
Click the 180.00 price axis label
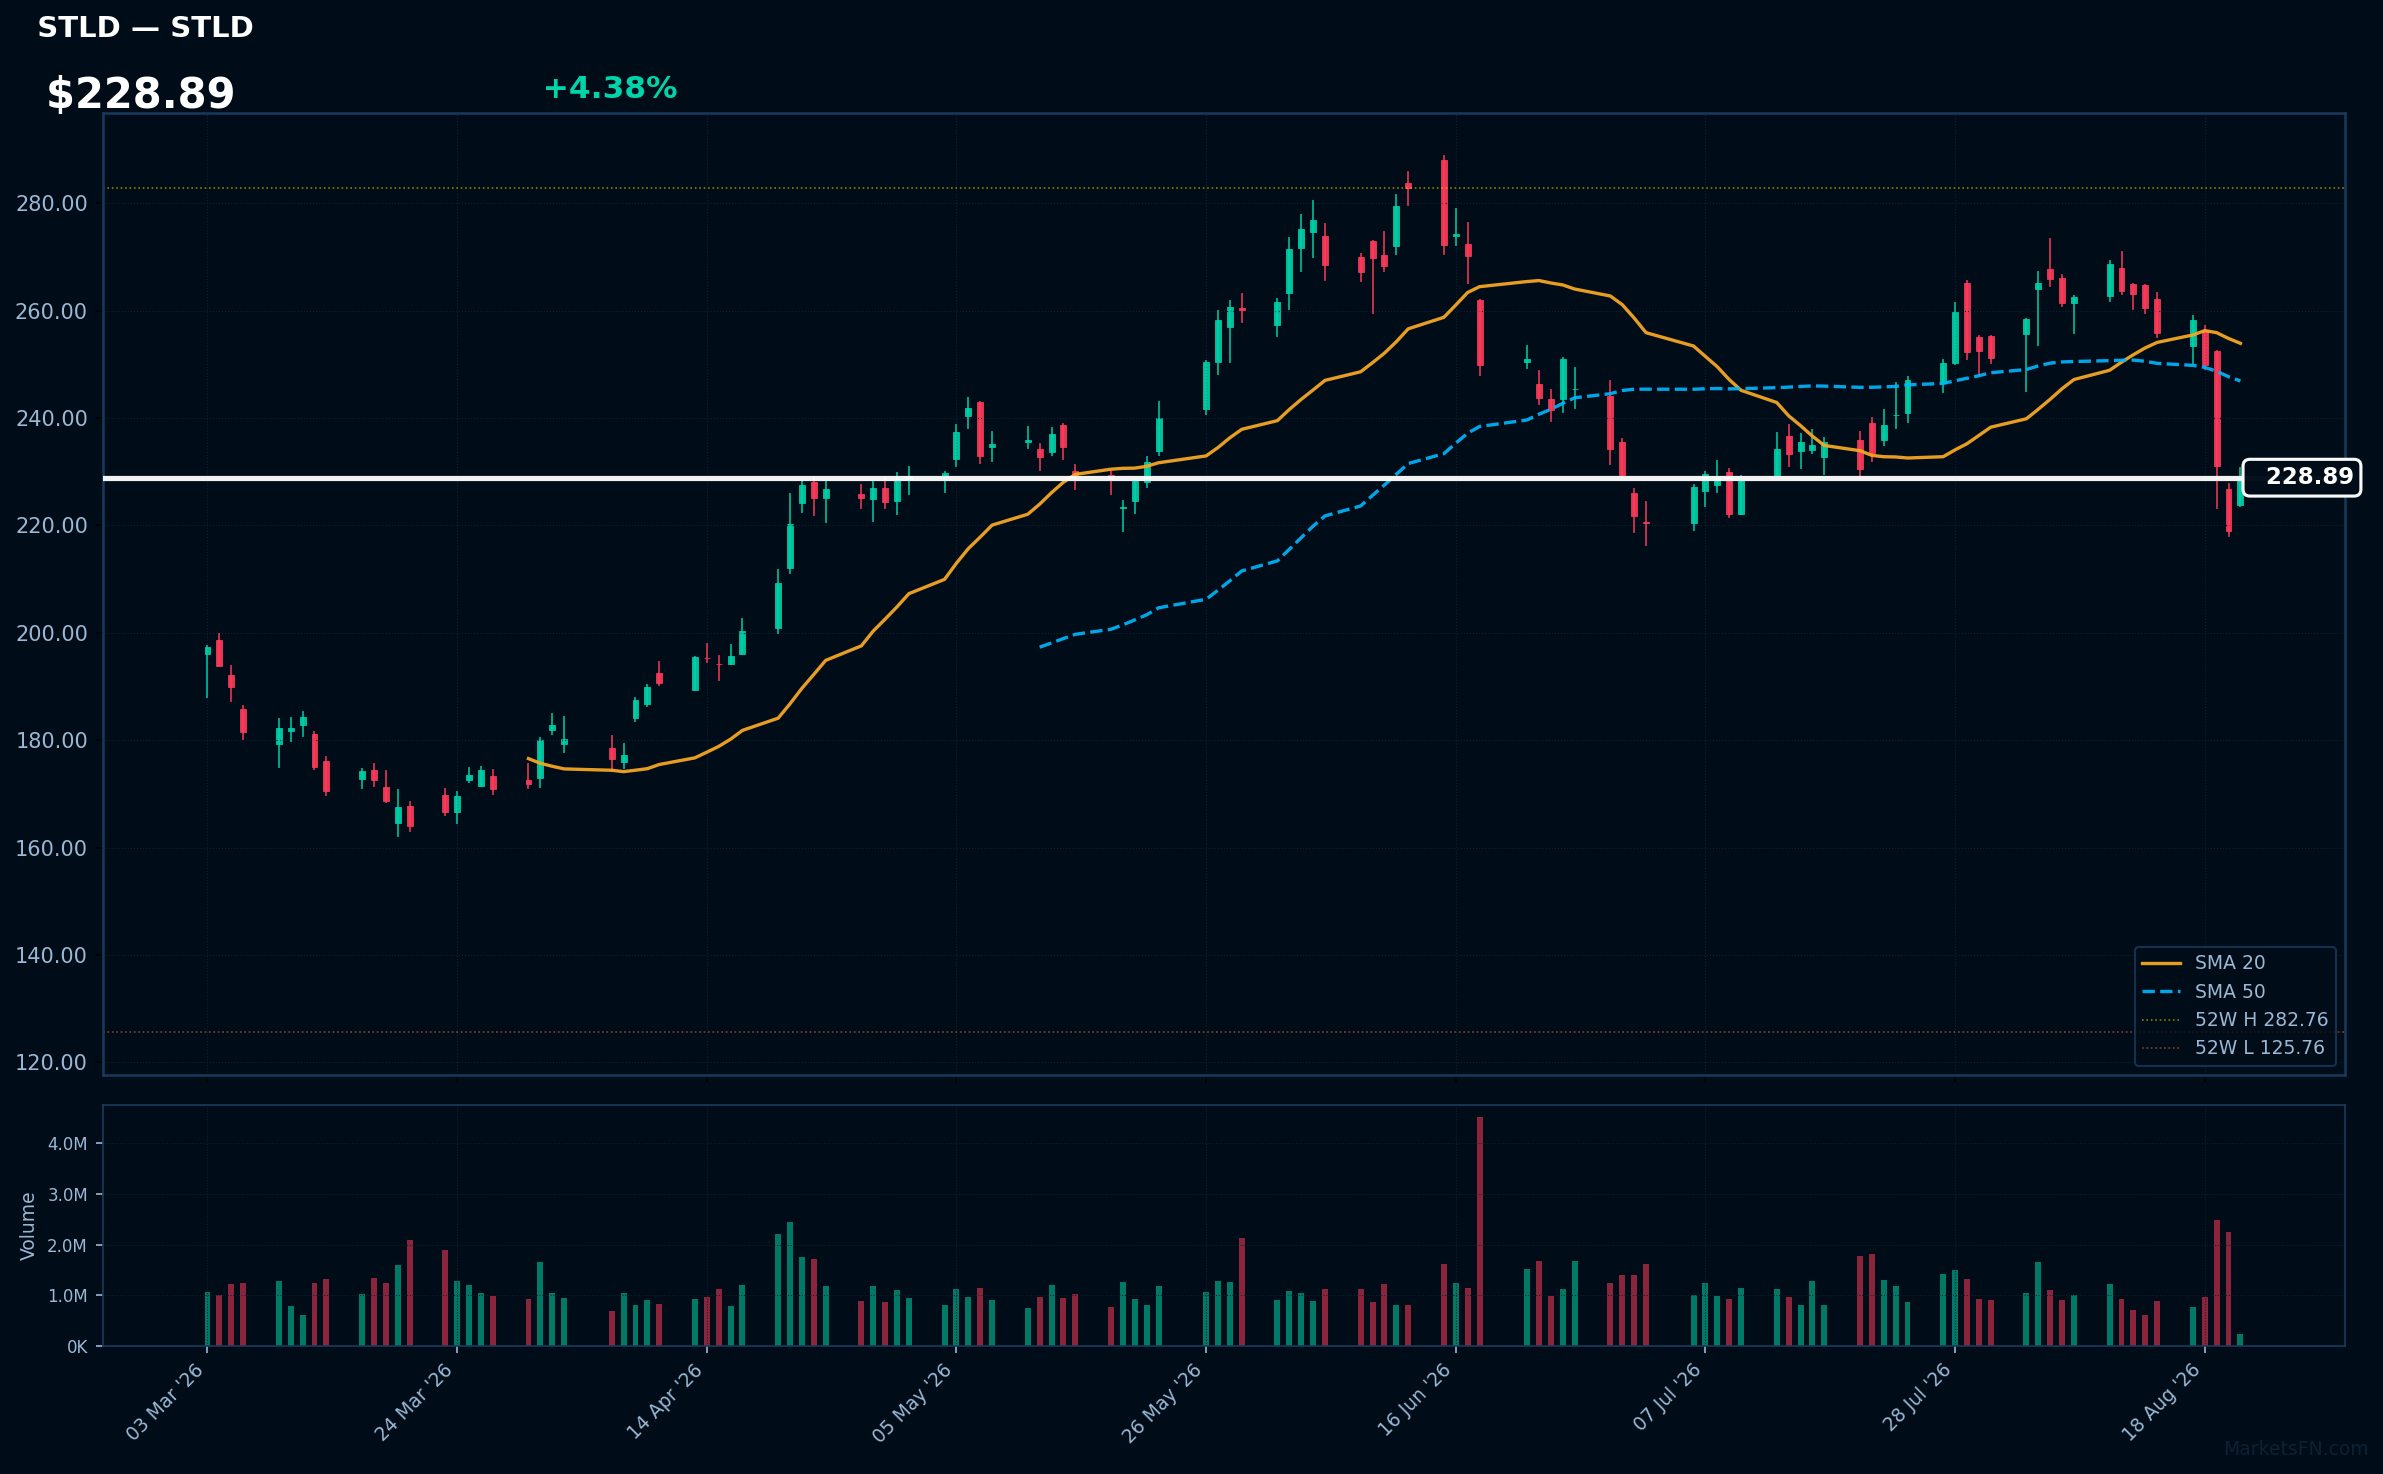(x=52, y=741)
